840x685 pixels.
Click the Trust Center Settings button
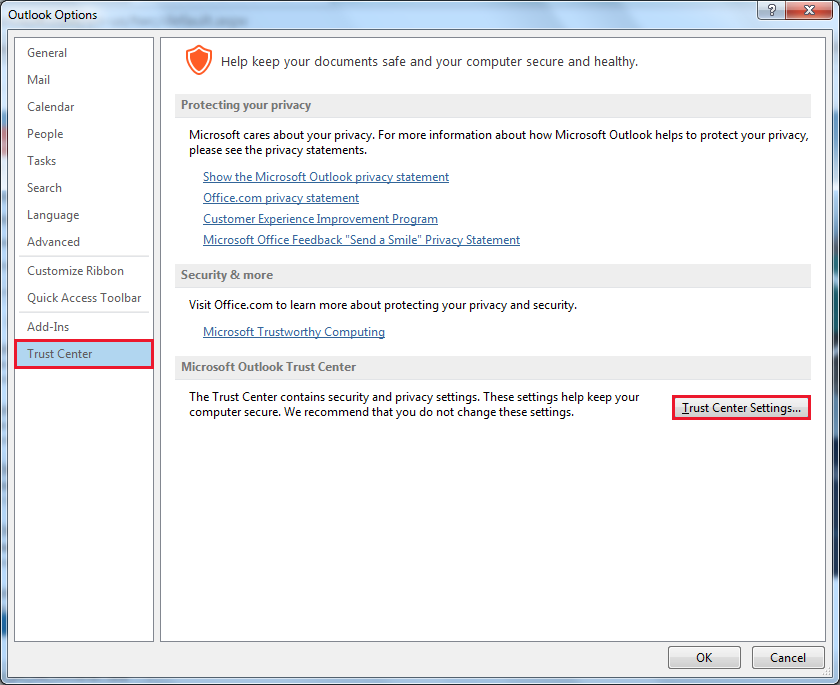pyautogui.click(x=741, y=408)
